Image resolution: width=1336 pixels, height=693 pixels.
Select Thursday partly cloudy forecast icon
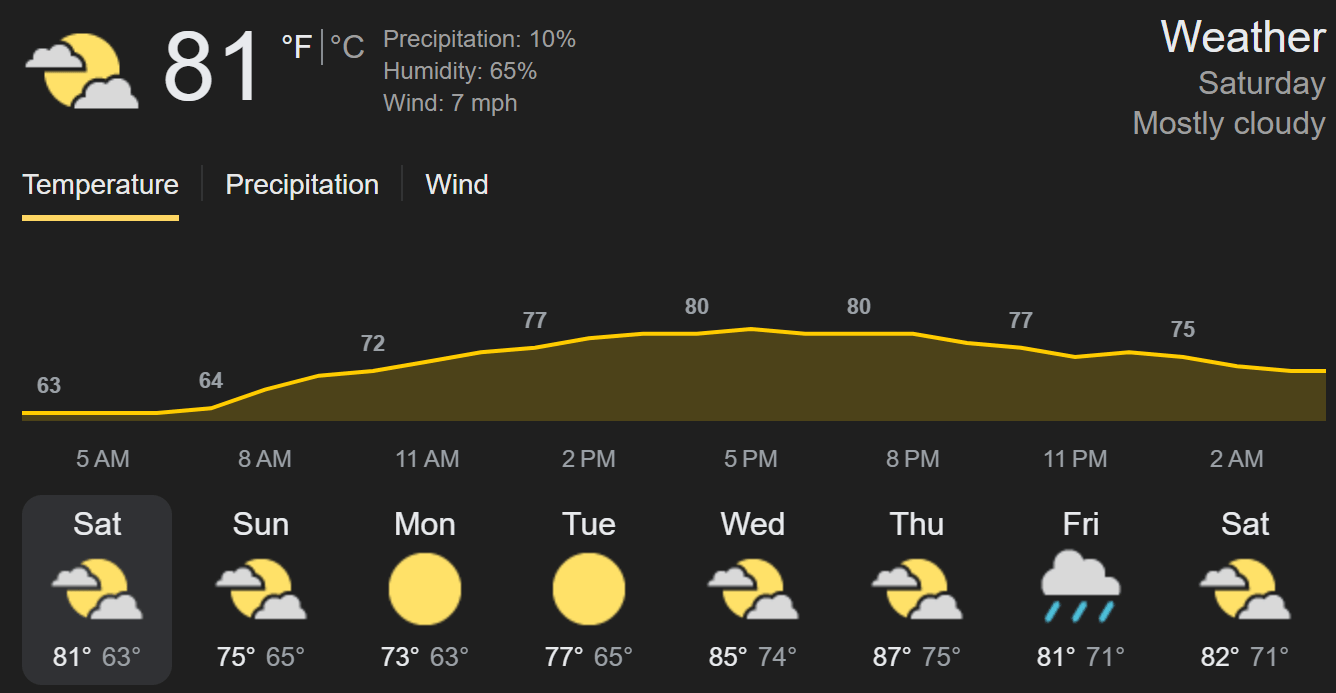click(x=917, y=589)
